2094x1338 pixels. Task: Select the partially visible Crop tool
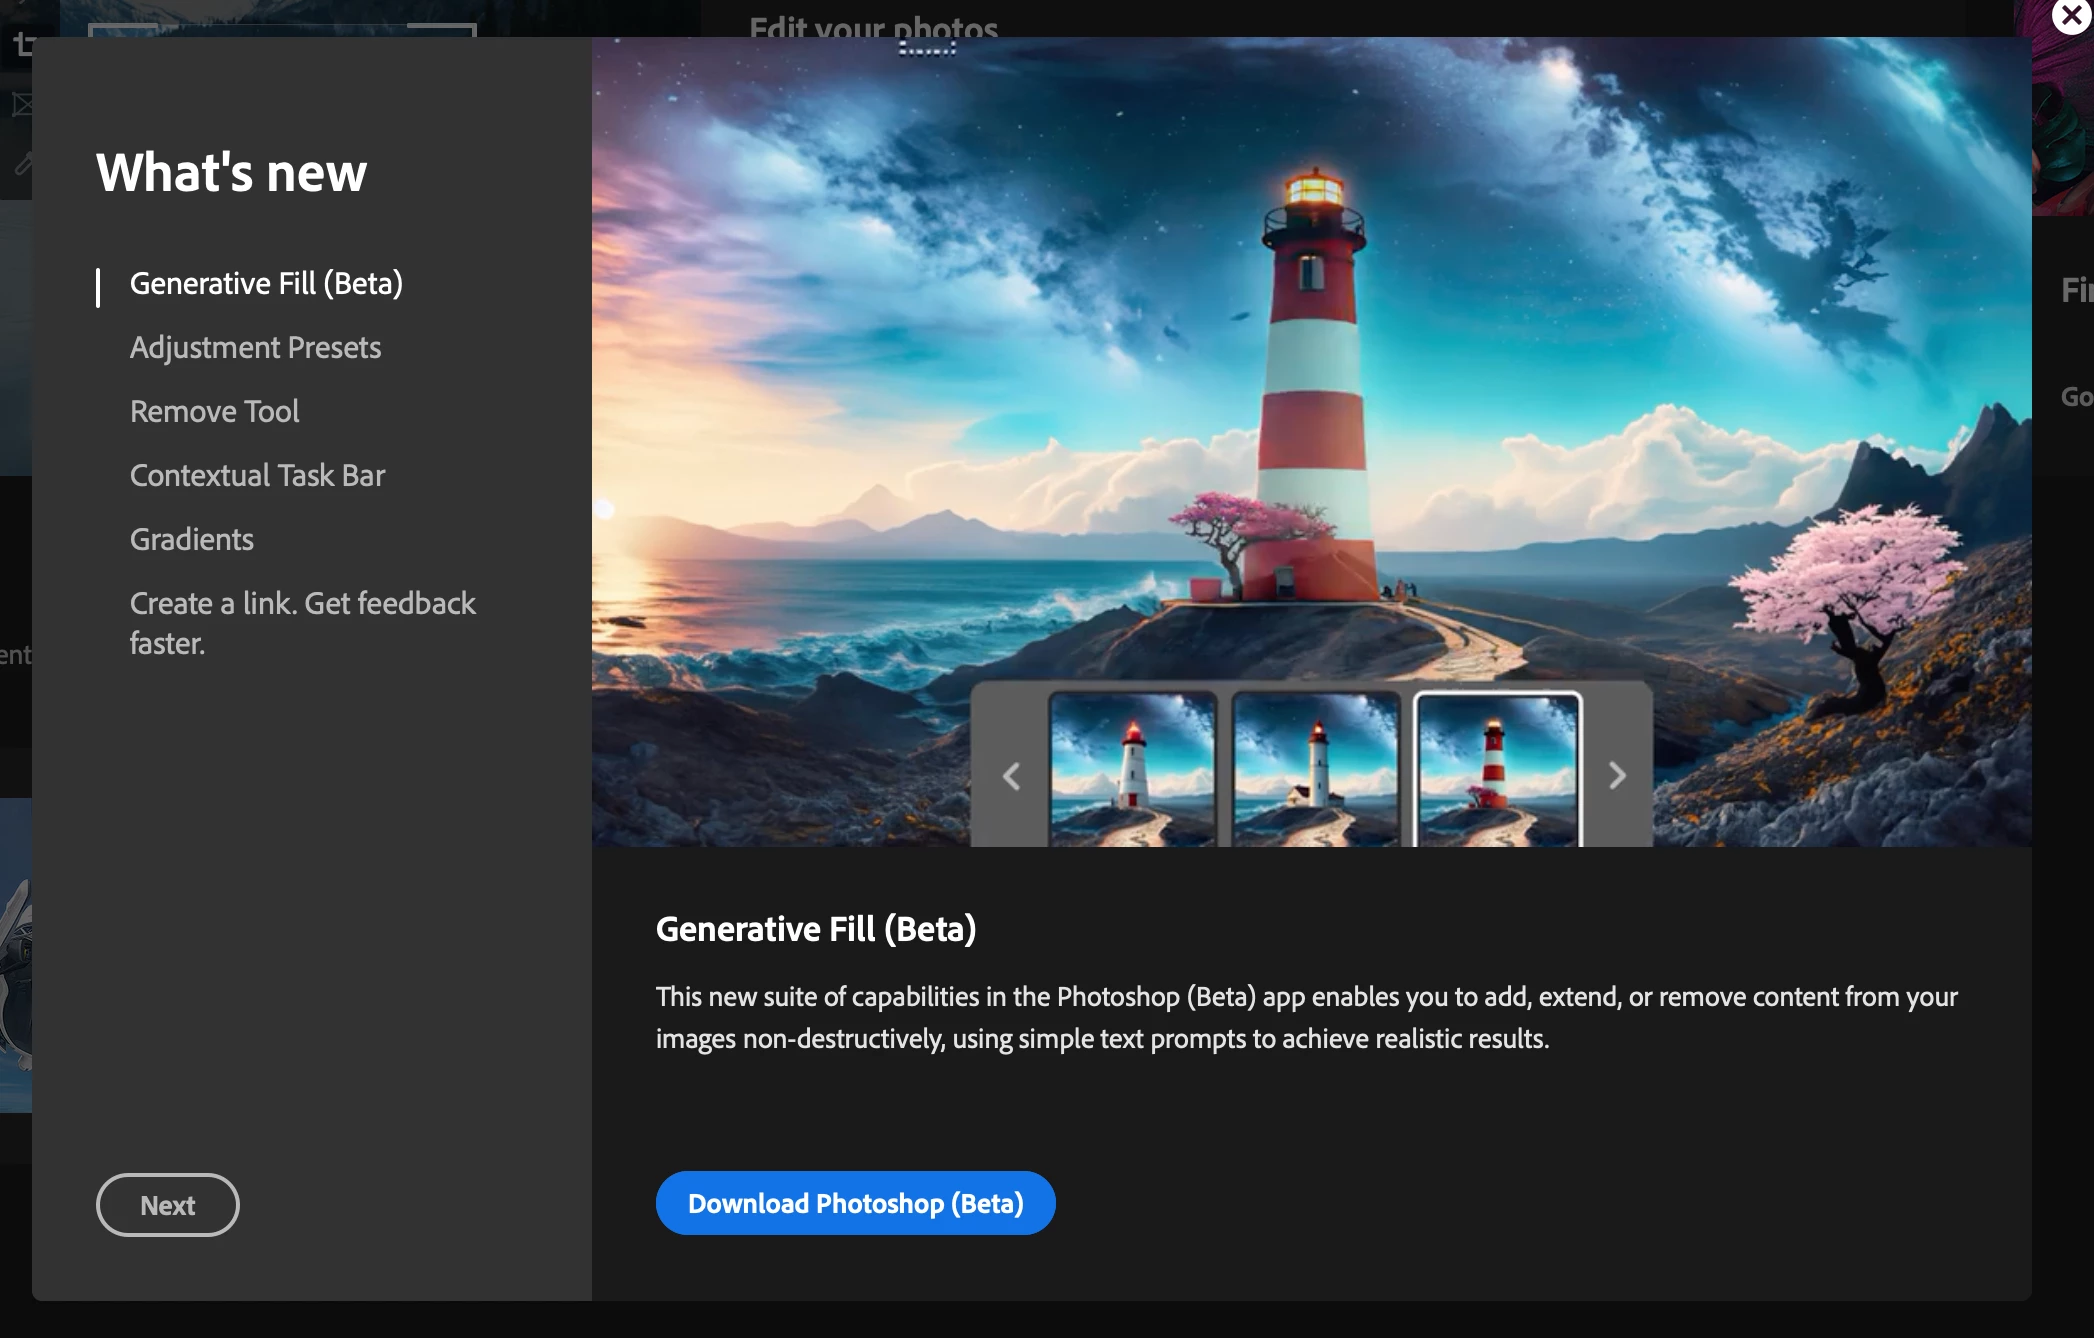[22, 44]
